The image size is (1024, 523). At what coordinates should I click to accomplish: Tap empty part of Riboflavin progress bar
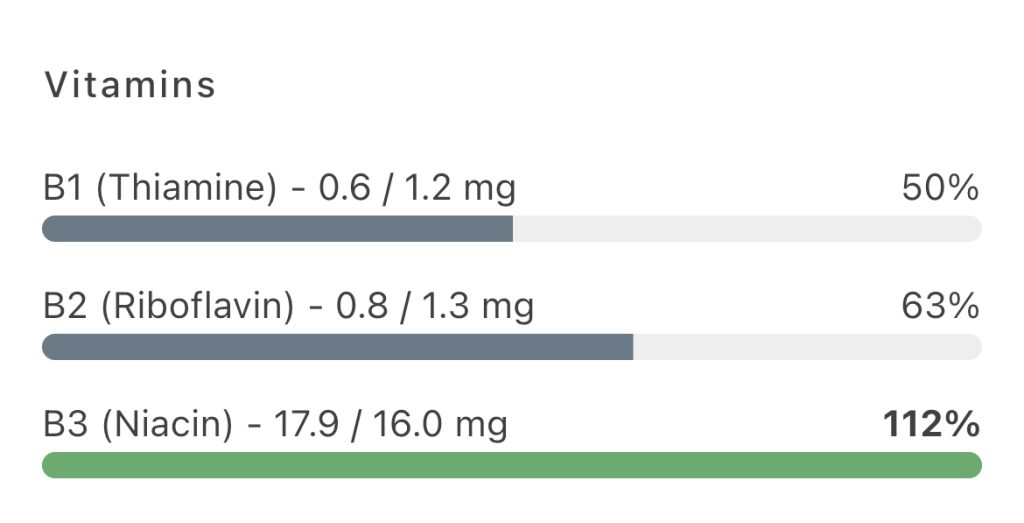(x=808, y=347)
